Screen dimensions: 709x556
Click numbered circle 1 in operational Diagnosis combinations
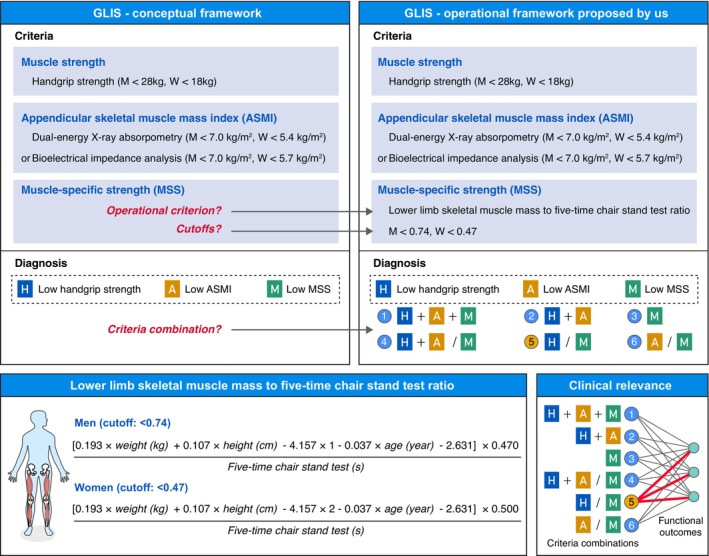pos(384,316)
